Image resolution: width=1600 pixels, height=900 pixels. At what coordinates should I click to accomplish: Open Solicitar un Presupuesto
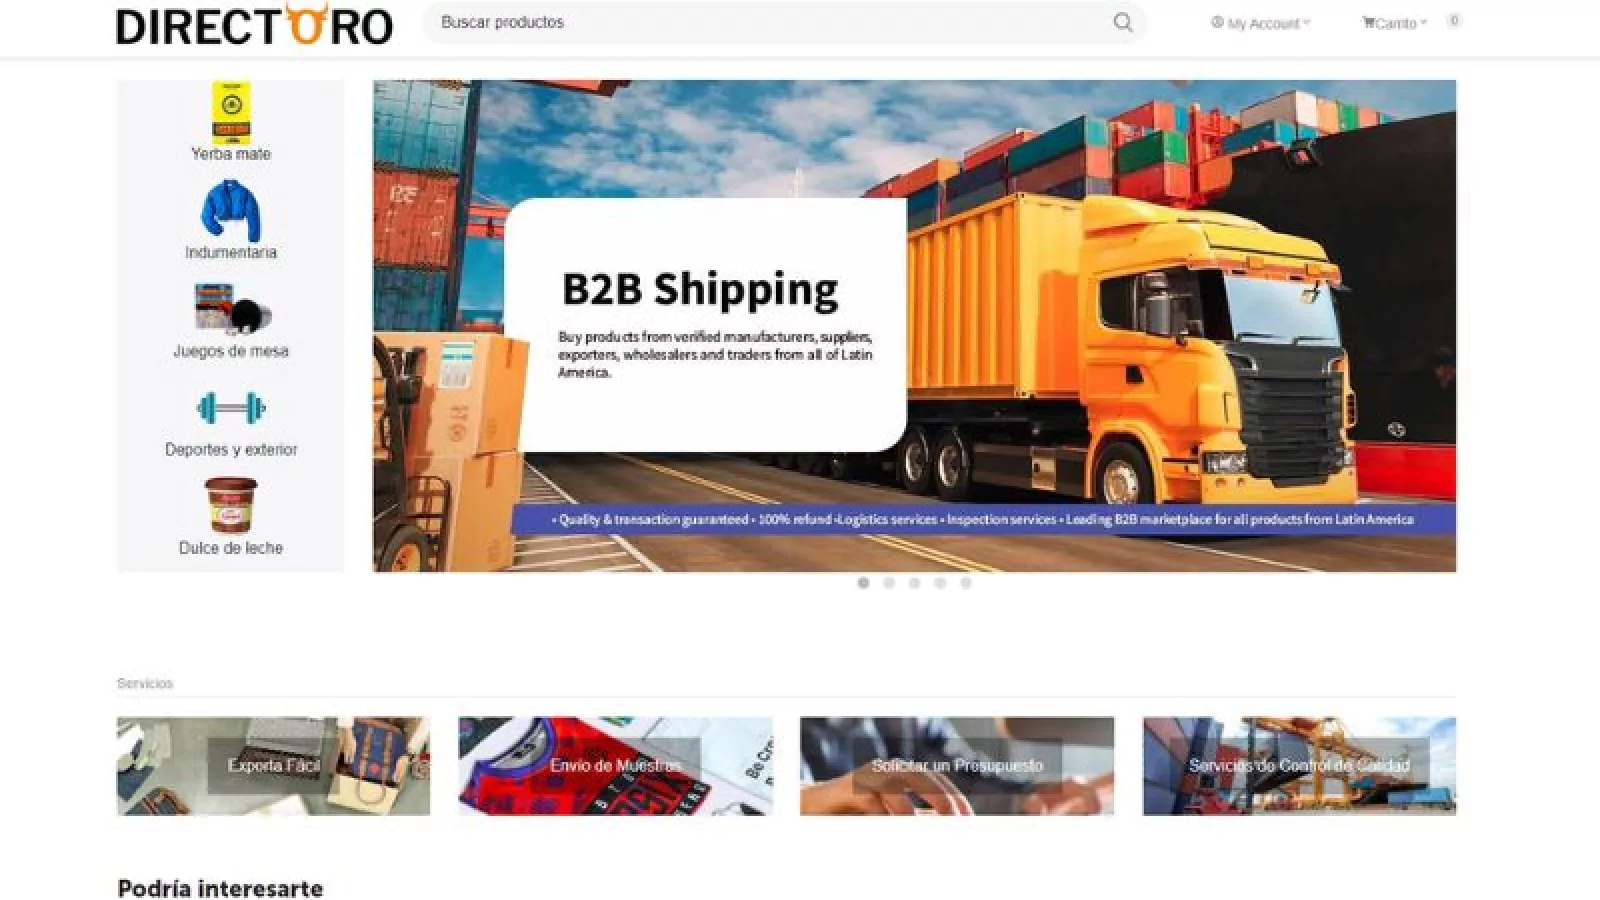pos(957,766)
